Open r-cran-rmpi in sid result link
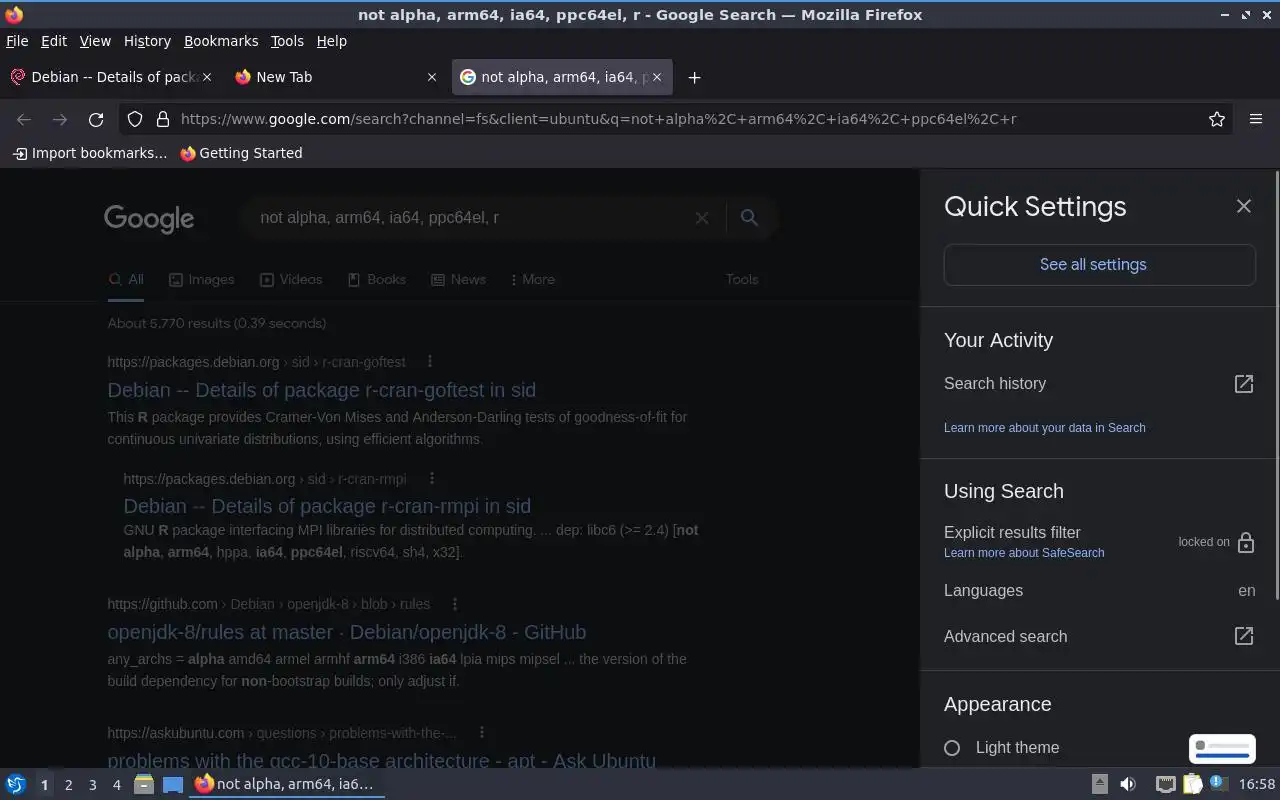The image size is (1280, 800). [x=327, y=506]
